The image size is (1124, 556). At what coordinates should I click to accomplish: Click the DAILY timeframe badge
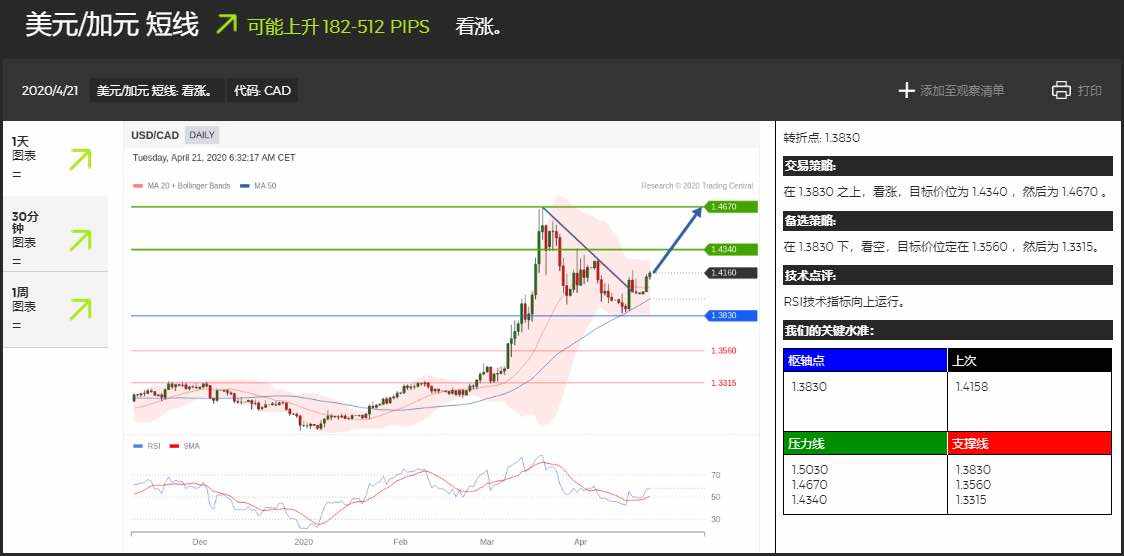coord(202,135)
